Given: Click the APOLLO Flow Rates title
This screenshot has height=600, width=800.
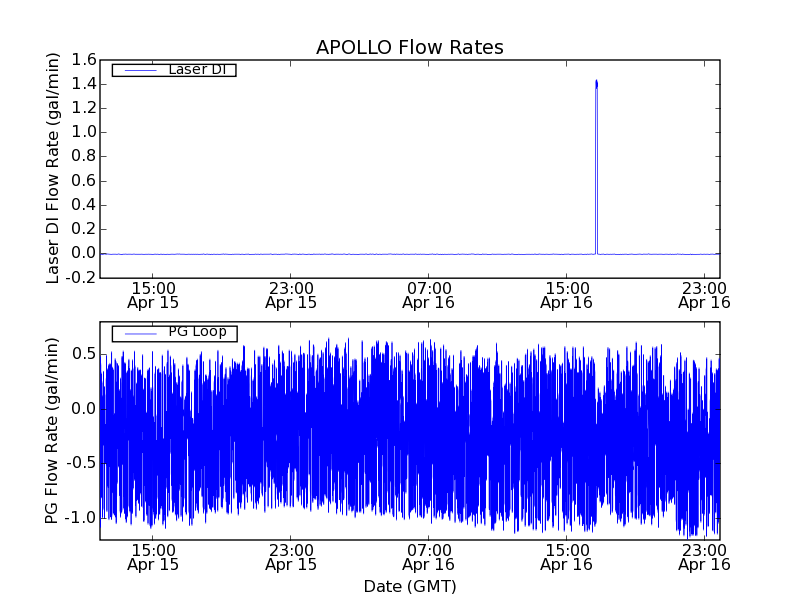Looking at the screenshot, I should click(x=410, y=47).
